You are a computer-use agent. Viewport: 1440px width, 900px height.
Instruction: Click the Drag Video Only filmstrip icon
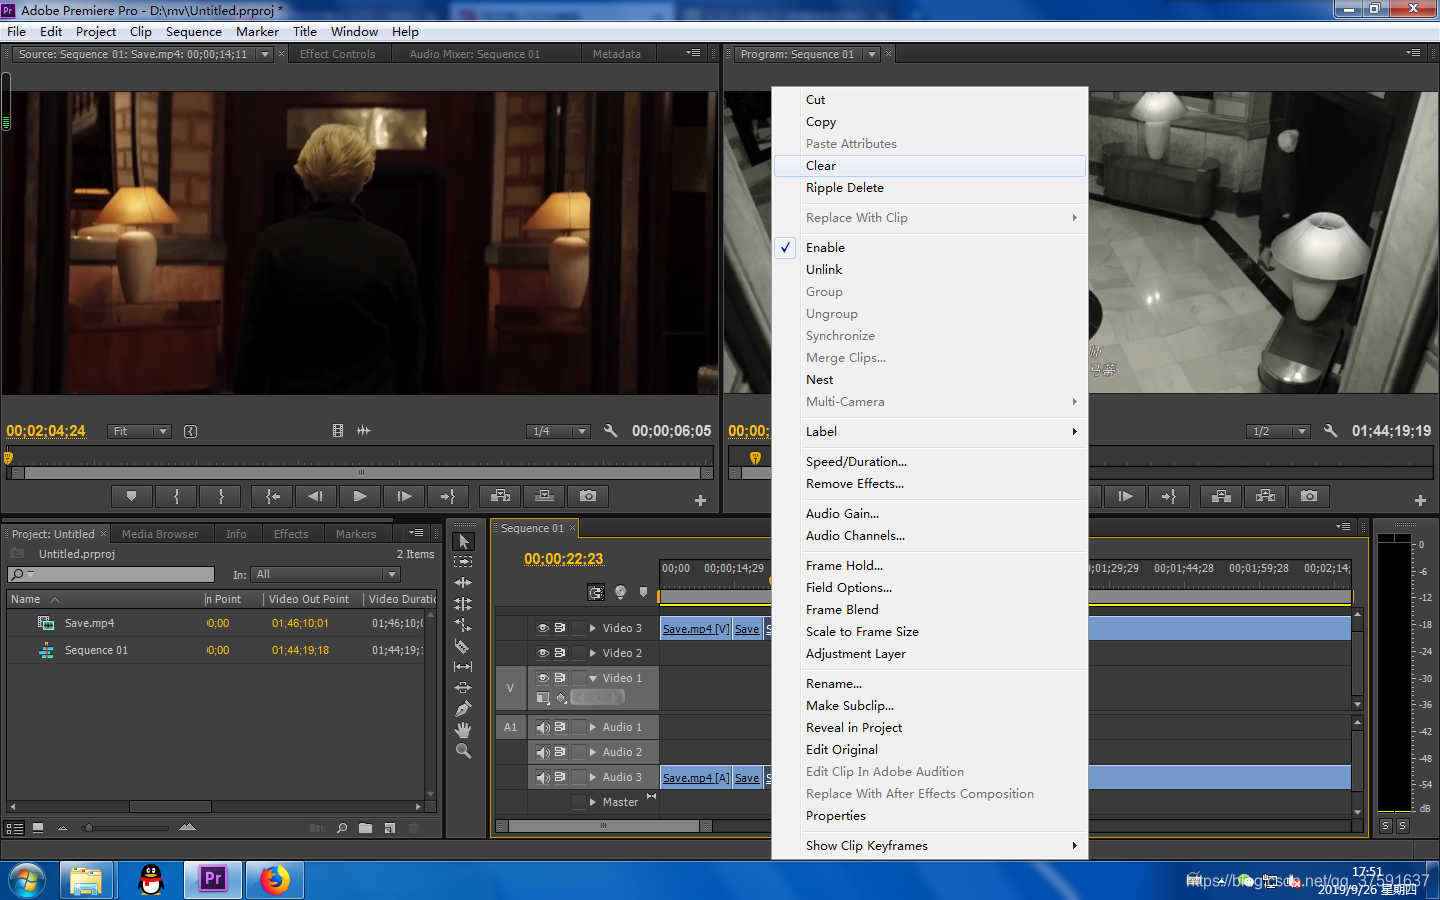click(x=338, y=431)
